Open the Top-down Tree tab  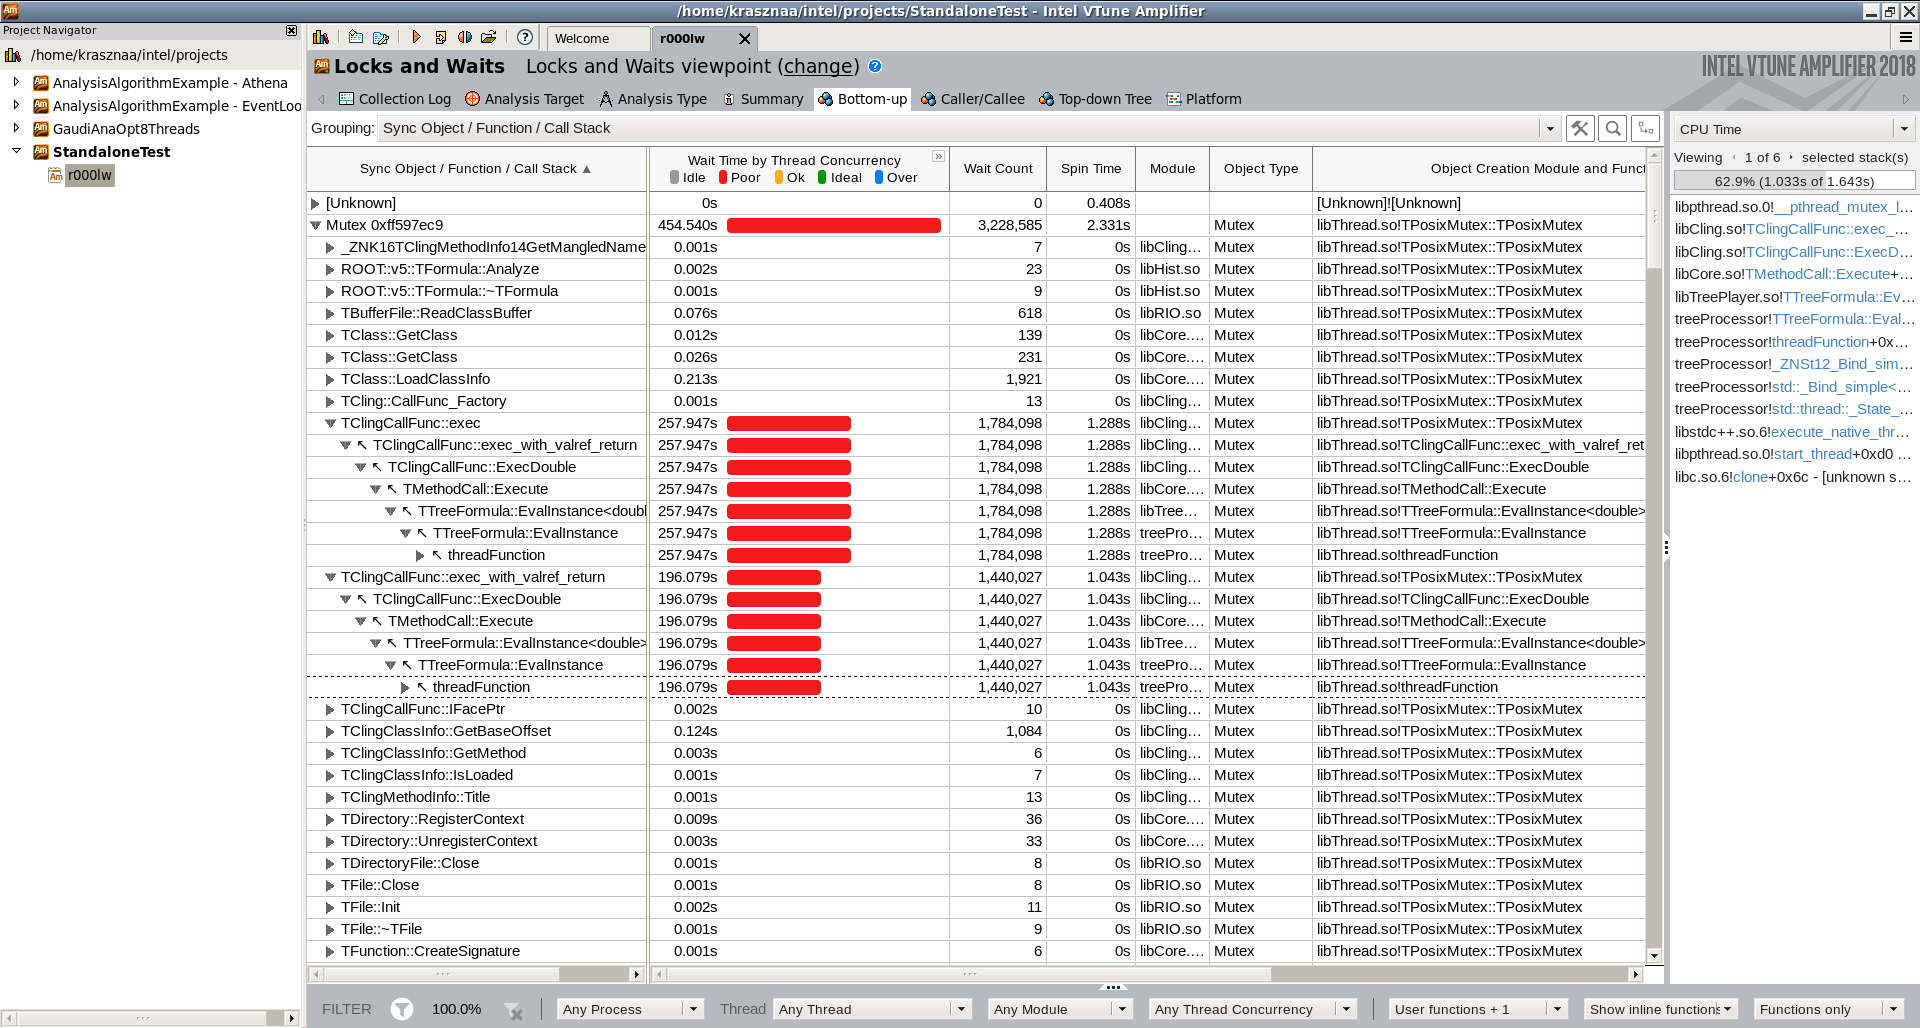(x=1095, y=99)
